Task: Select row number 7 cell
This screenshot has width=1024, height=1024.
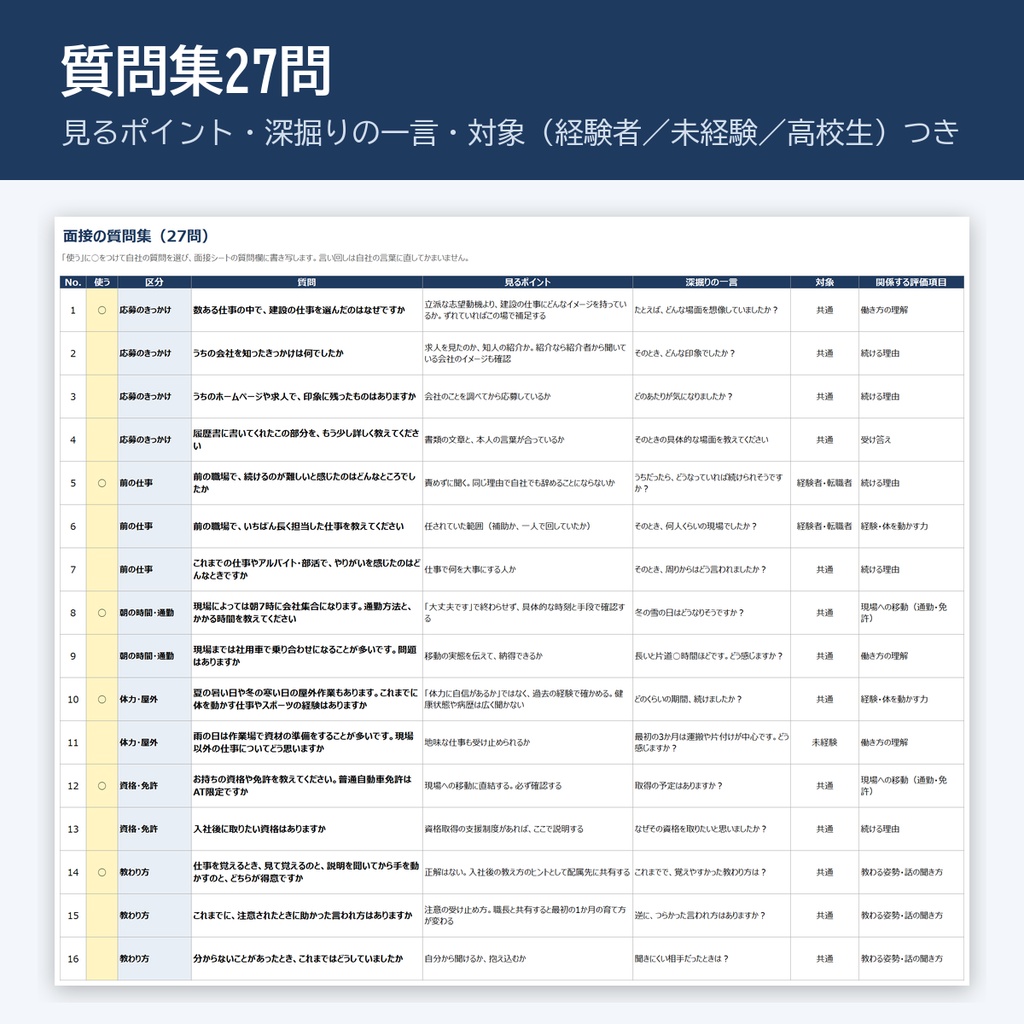Action: pyautogui.click(x=73, y=569)
